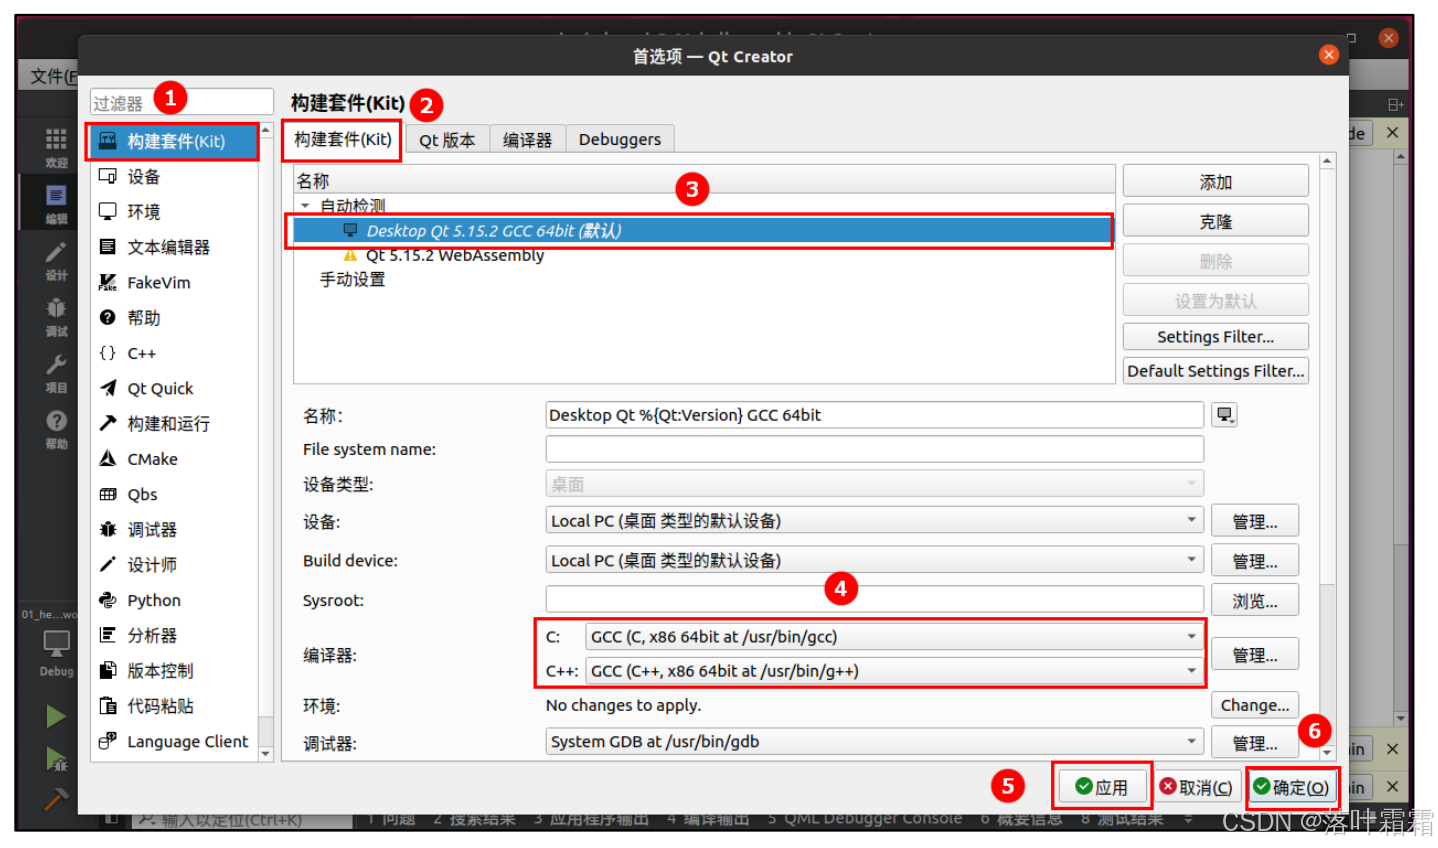
Task: Click the 取消(C) button
Action: tap(1198, 787)
